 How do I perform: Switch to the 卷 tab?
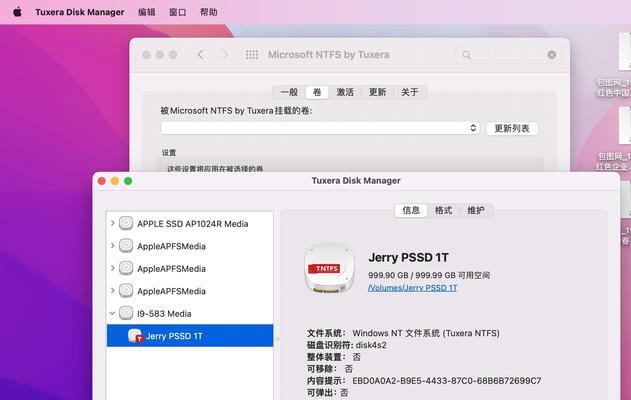point(317,92)
